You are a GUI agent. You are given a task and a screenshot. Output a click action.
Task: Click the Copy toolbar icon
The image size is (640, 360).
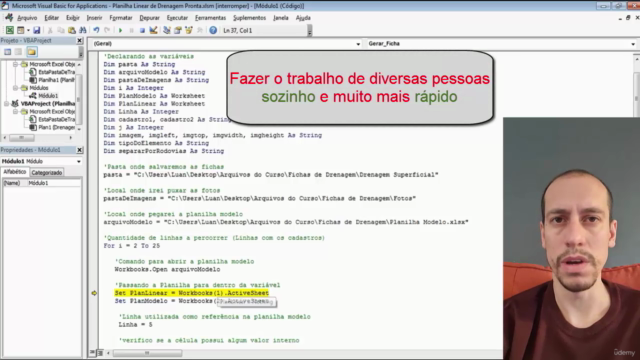tap(61, 30)
